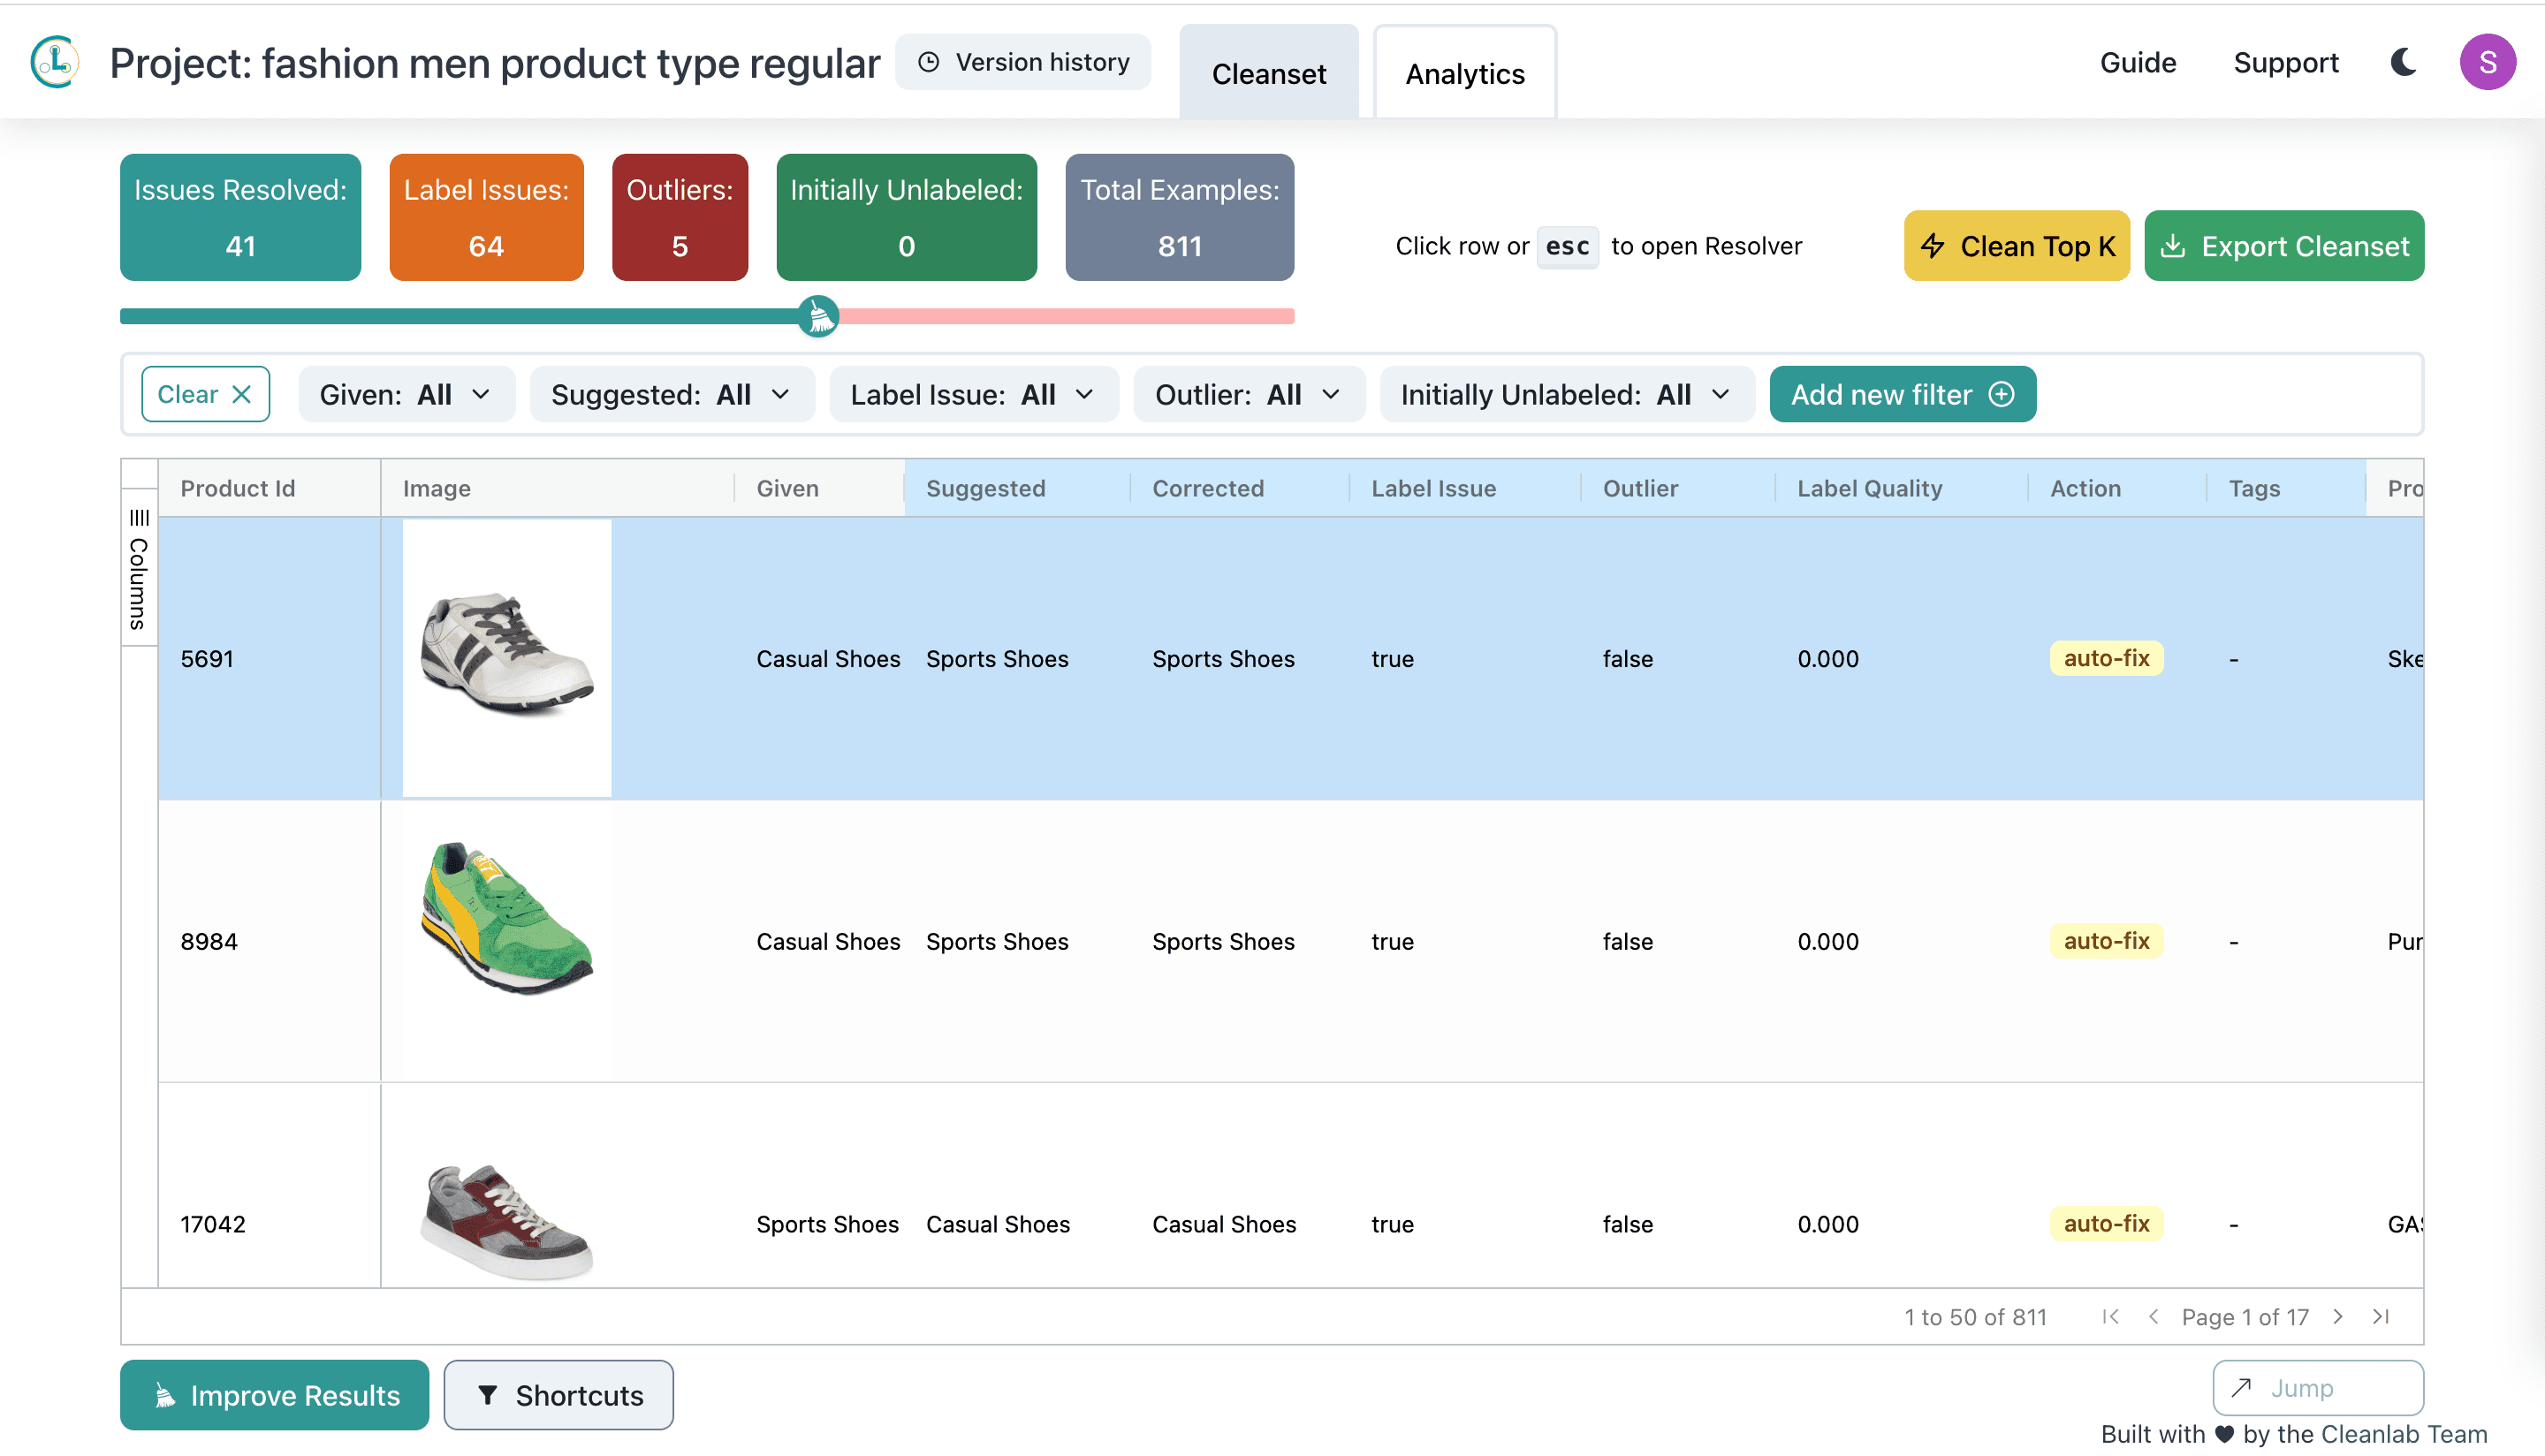Click the Version history clock icon
The image size is (2545, 1456).
click(x=928, y=61)
